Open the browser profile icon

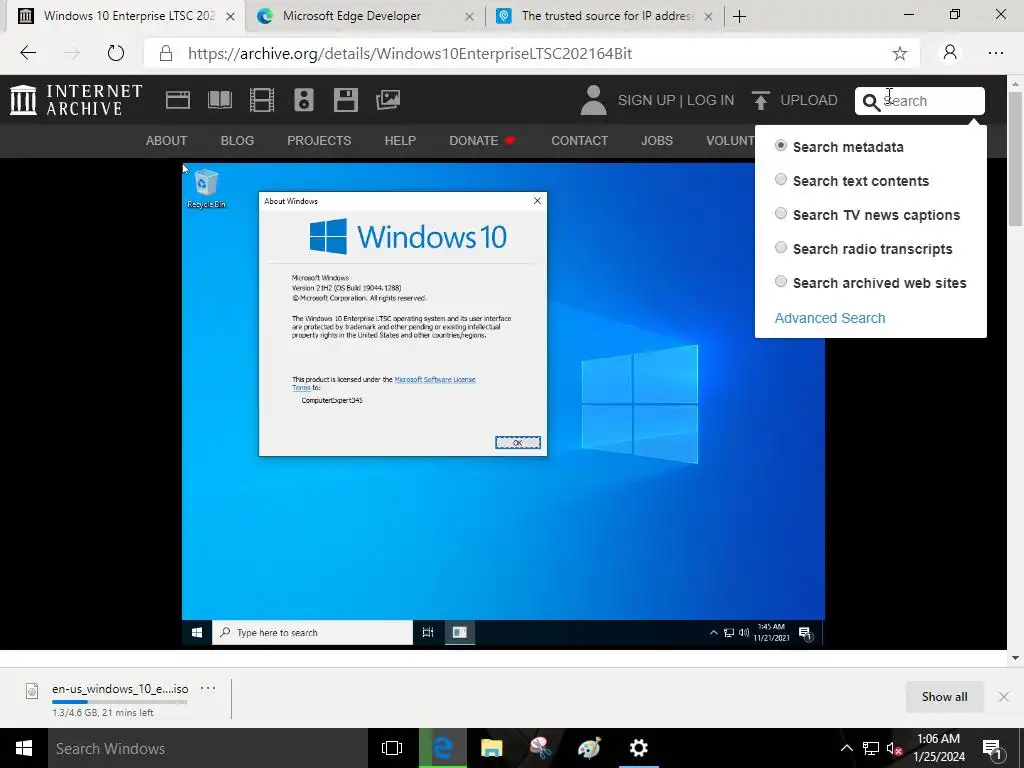coord(950,53)
